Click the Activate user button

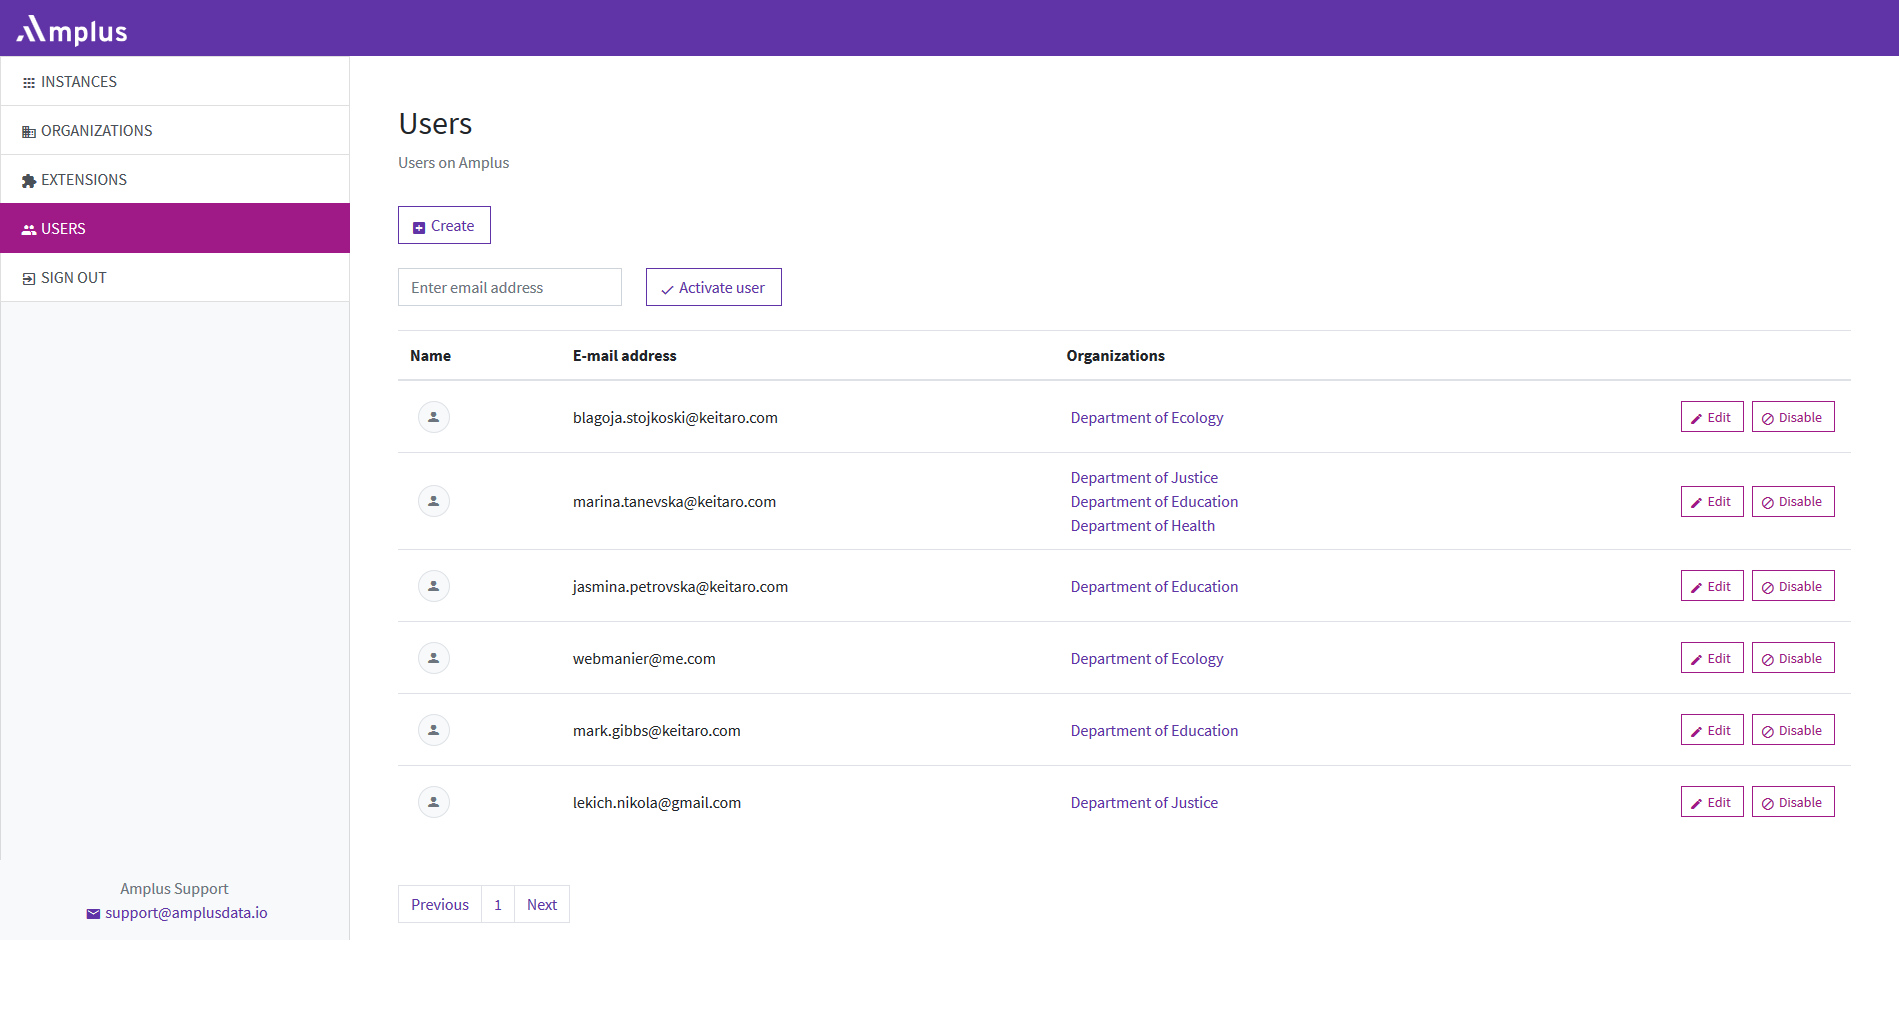click(714, 287)
